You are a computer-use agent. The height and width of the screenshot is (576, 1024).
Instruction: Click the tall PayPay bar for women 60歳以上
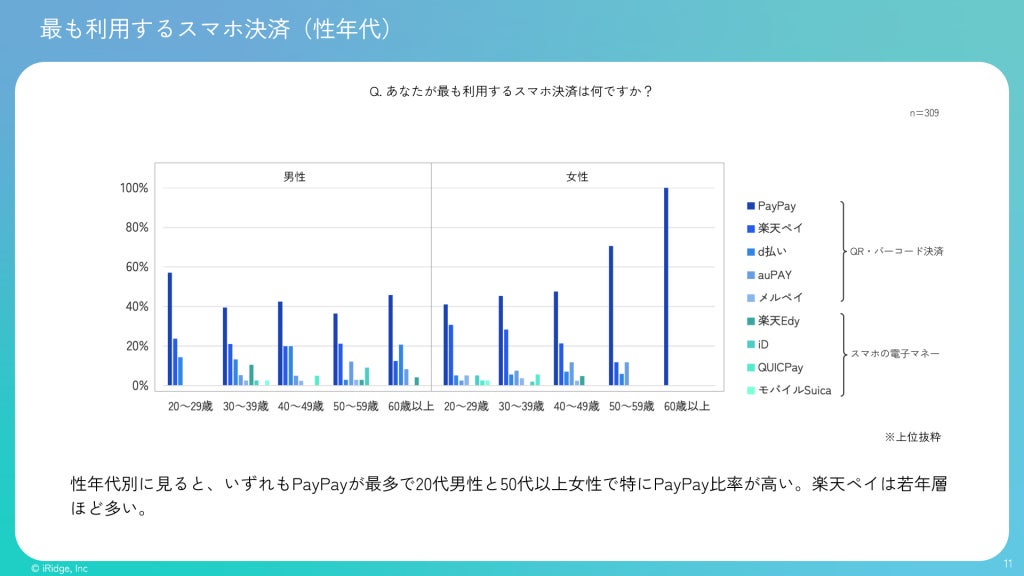click(666, 287)
